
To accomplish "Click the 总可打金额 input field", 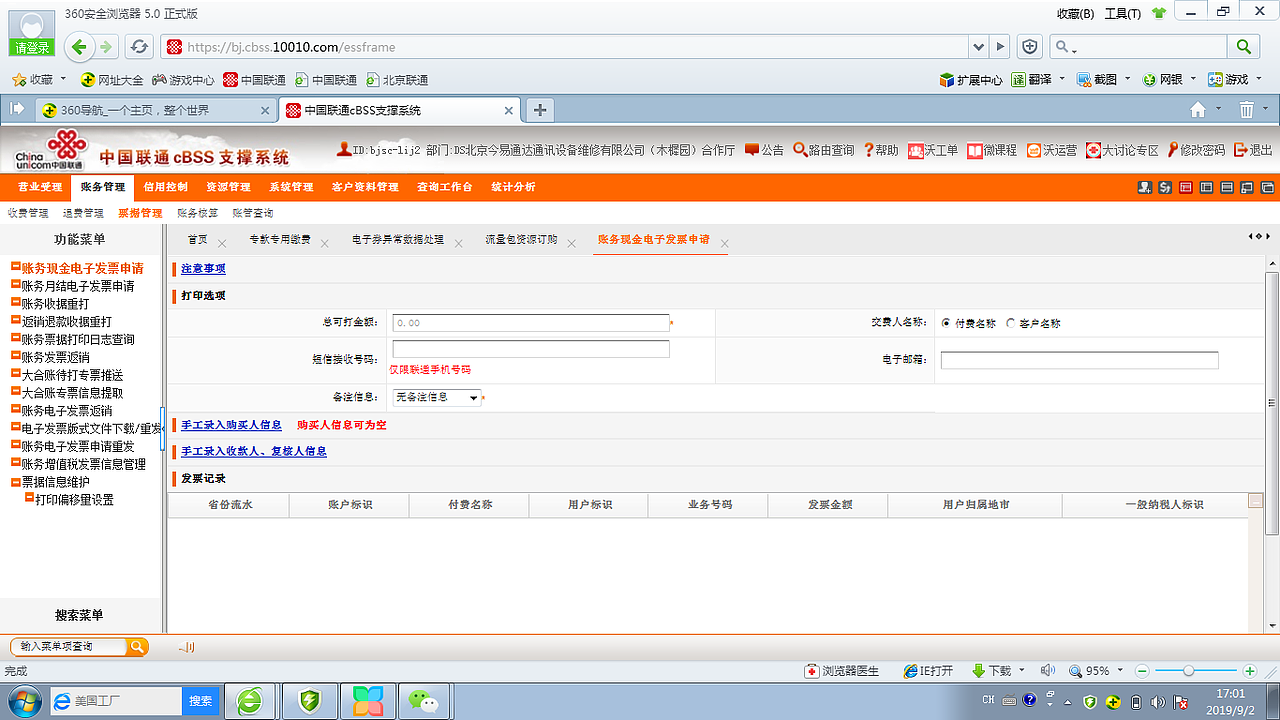I will 531,323.
